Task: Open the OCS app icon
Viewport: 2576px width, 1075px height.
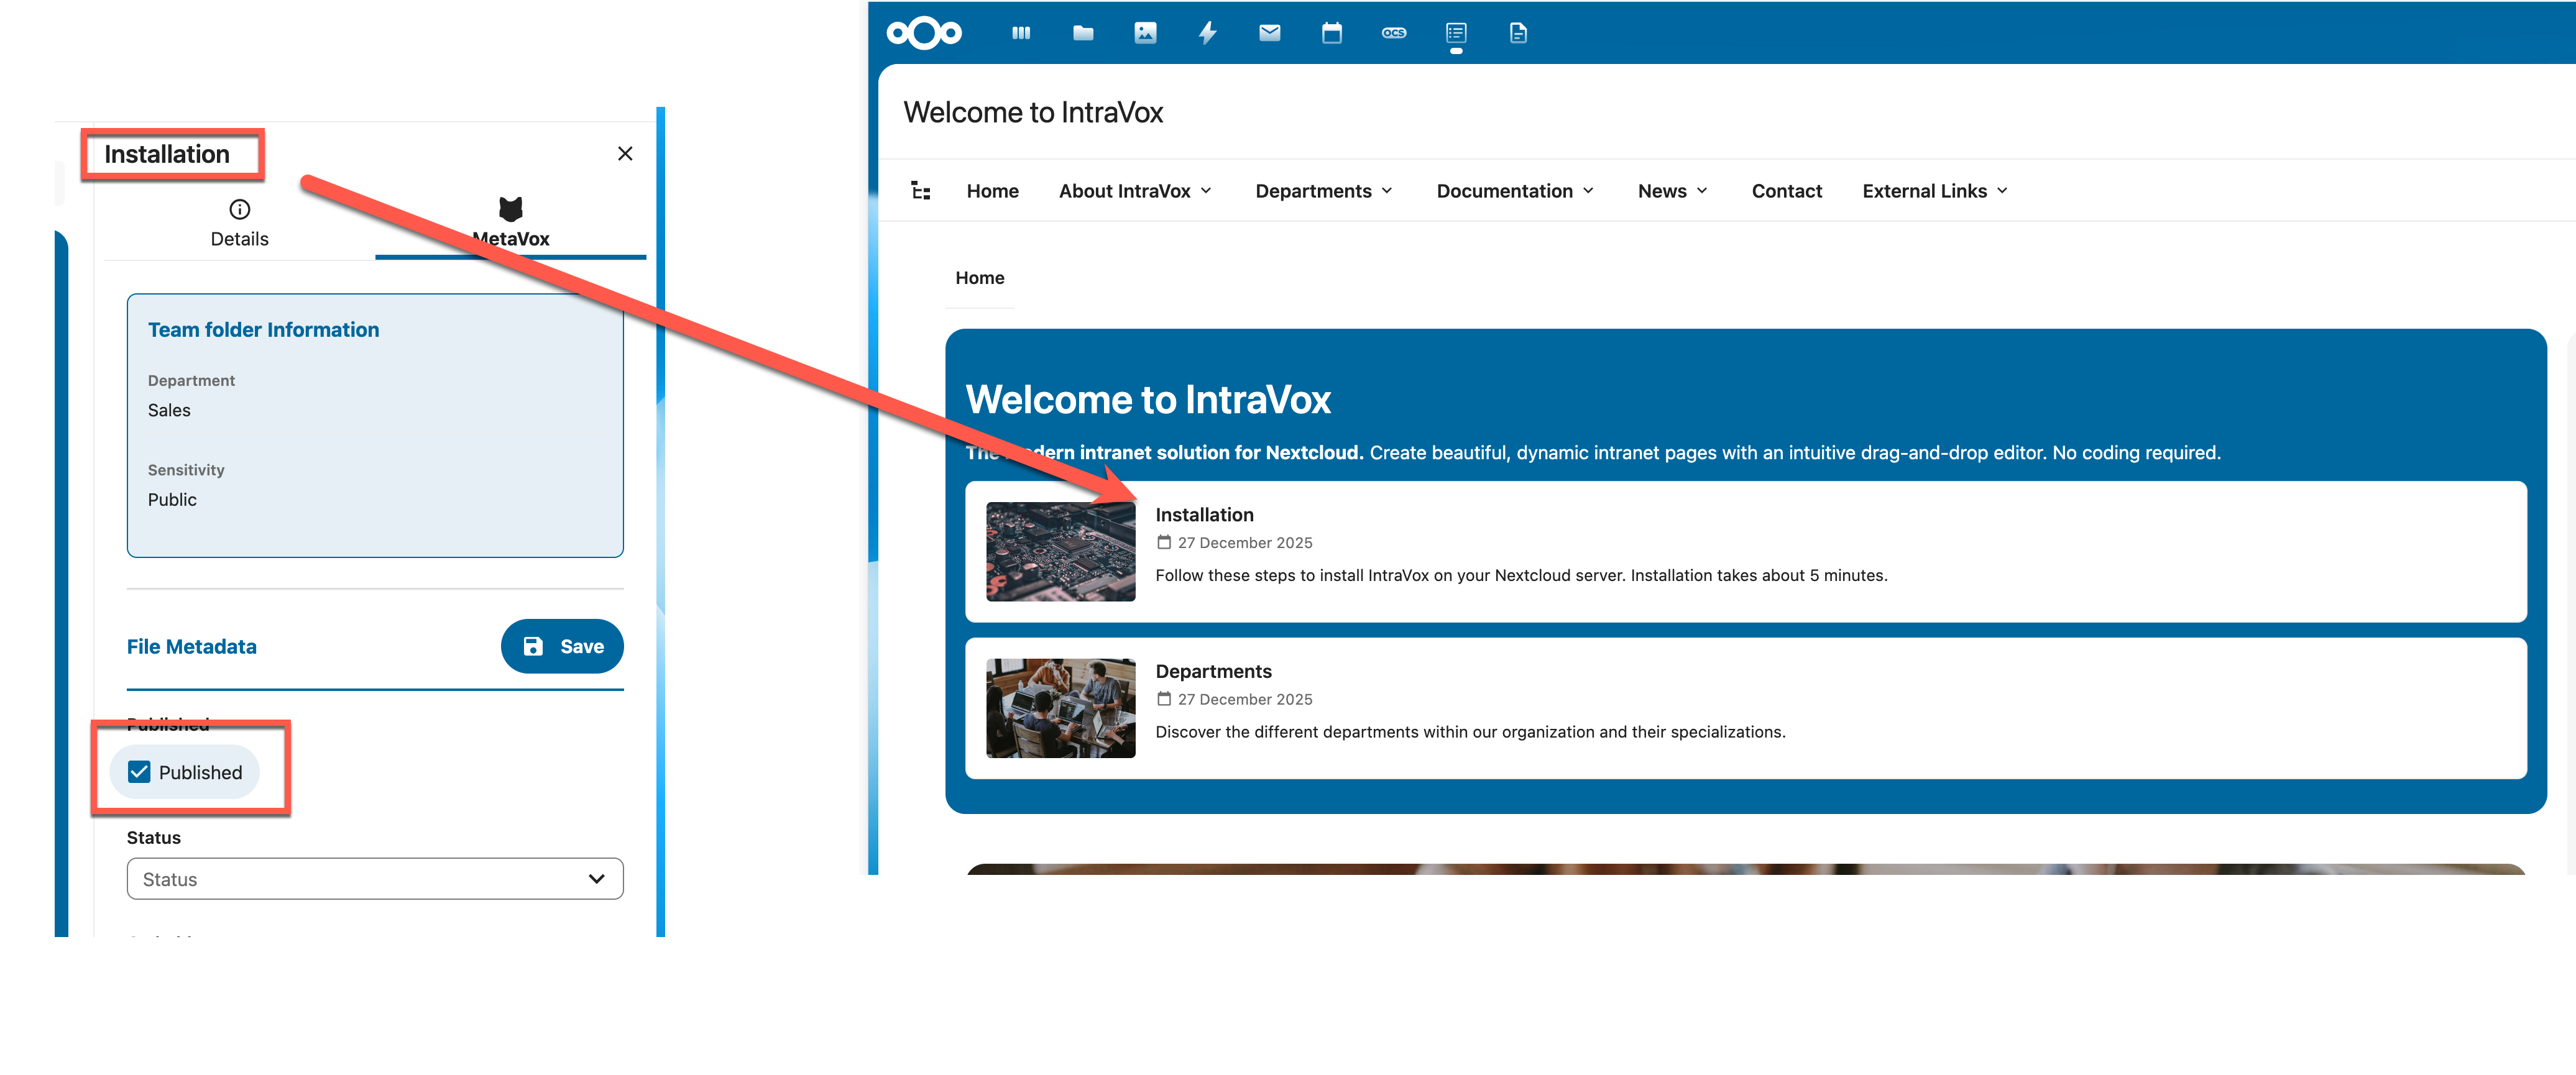Action: pos(1394,33)
